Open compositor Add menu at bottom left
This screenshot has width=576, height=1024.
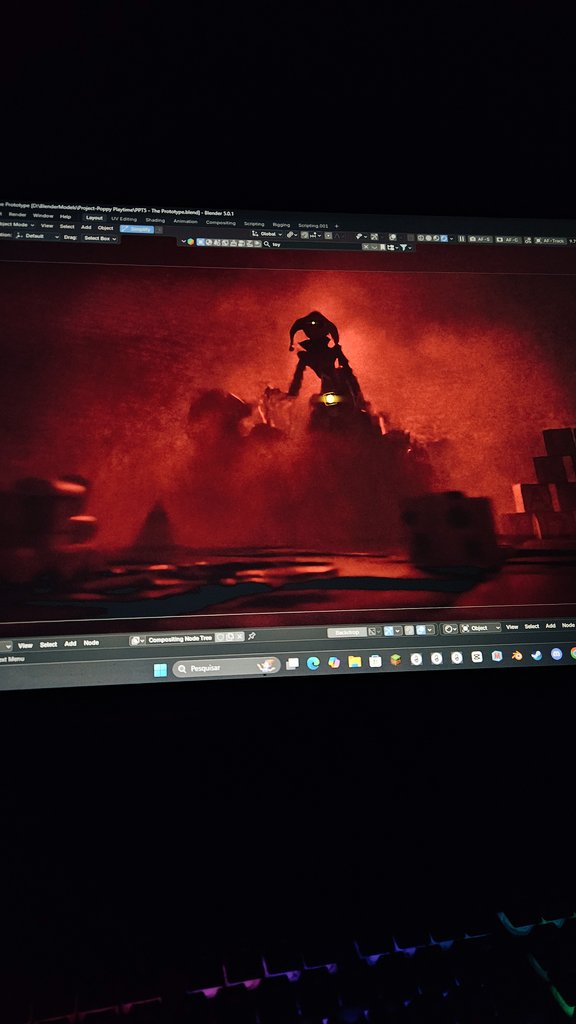click(x=71, y=644)
